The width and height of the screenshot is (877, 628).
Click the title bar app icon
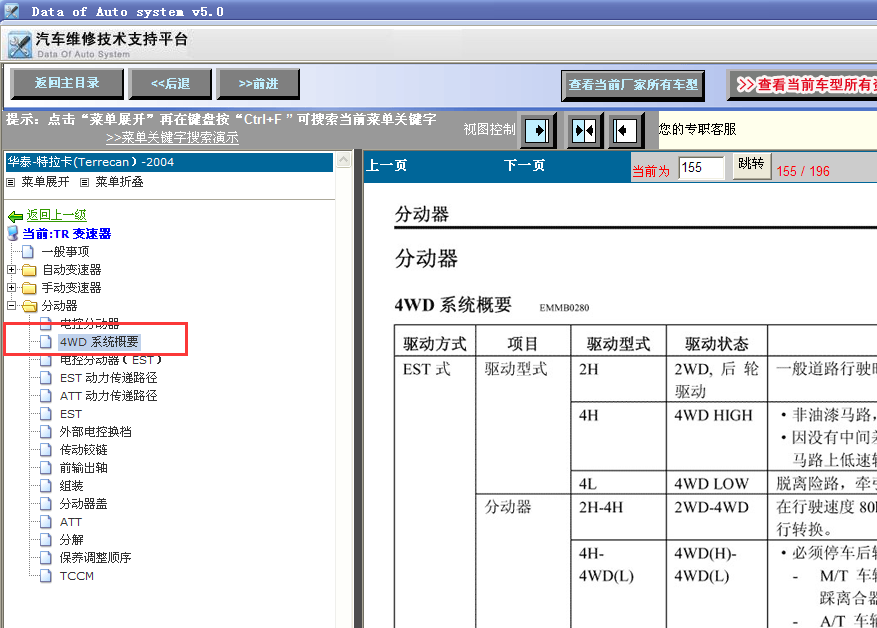point(11,10)
